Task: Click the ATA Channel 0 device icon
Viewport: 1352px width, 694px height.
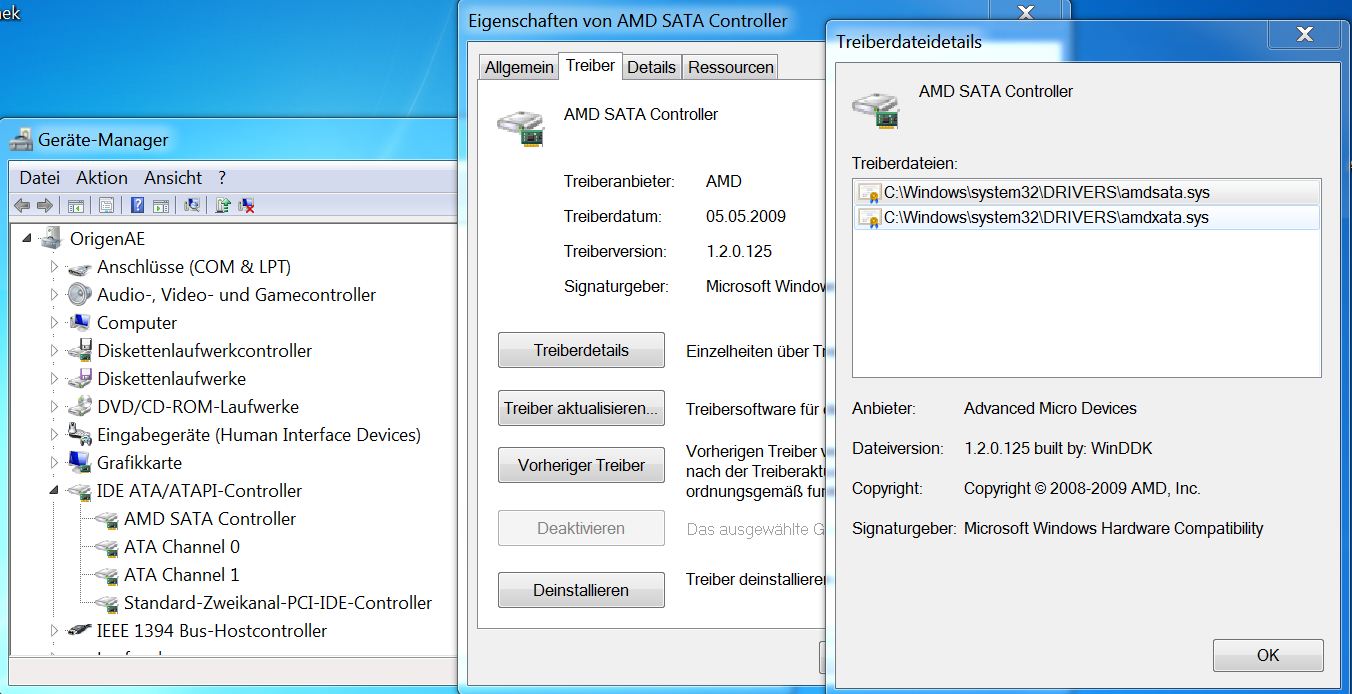Action: click(x=107, y=547)
